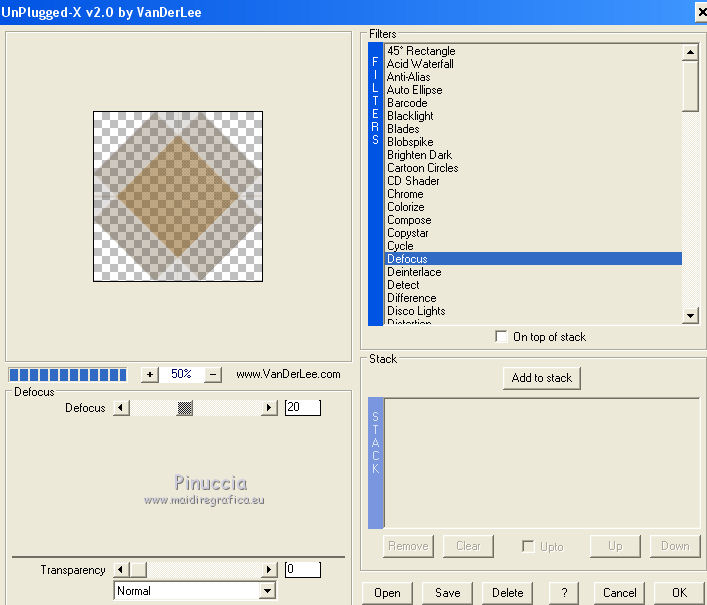This screenshot has width=707, height=605.
Task: Confirm with the OK button
Action: (679, 593)
